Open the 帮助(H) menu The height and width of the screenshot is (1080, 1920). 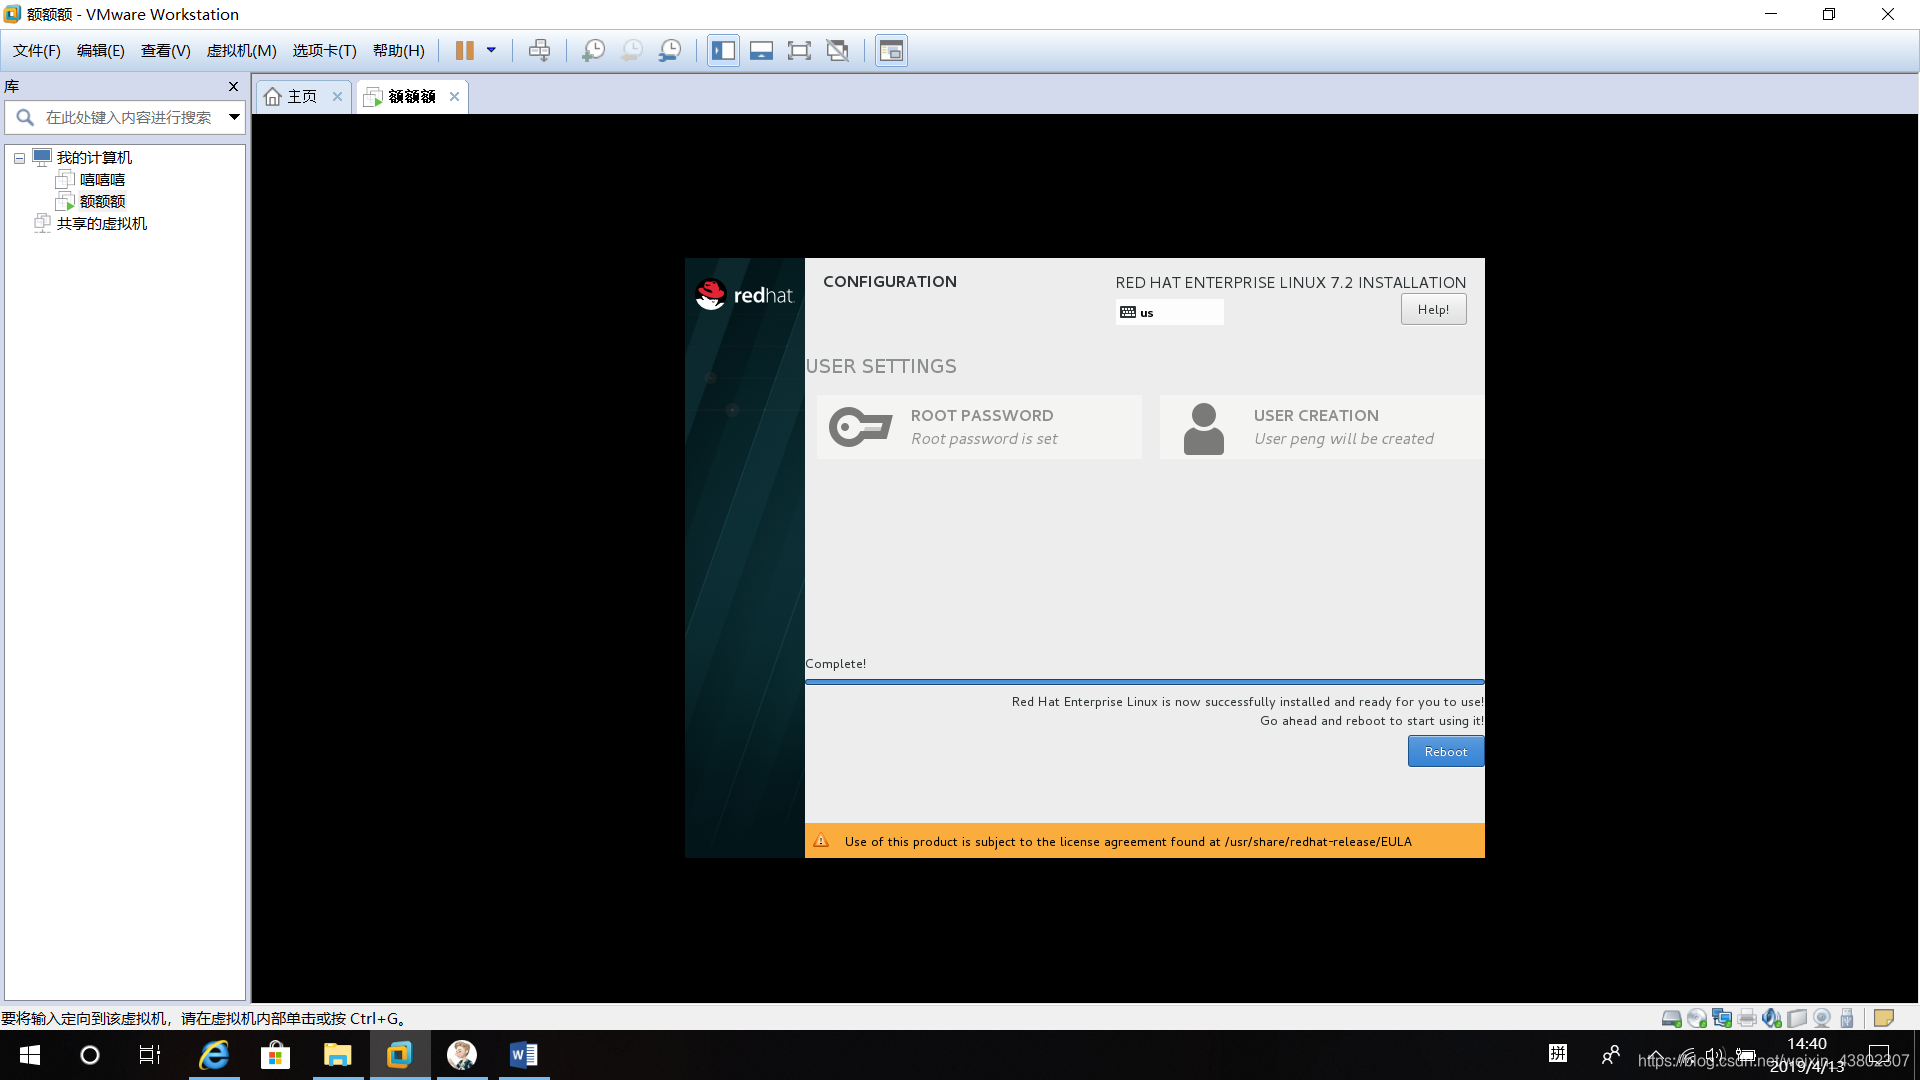pyautogui.click(x=399, y=51)
